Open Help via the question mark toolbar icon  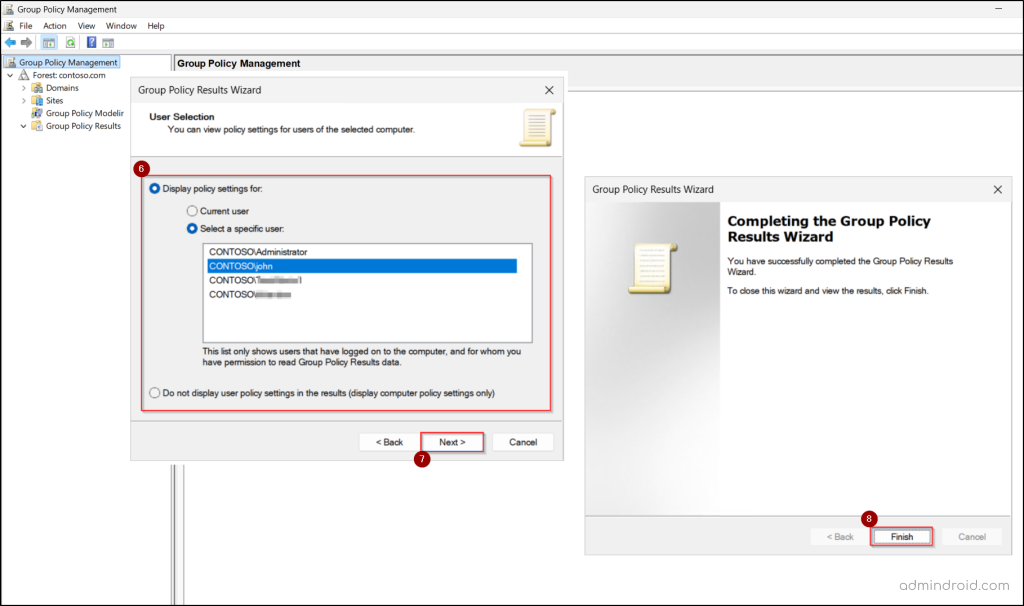pos(91,42)
